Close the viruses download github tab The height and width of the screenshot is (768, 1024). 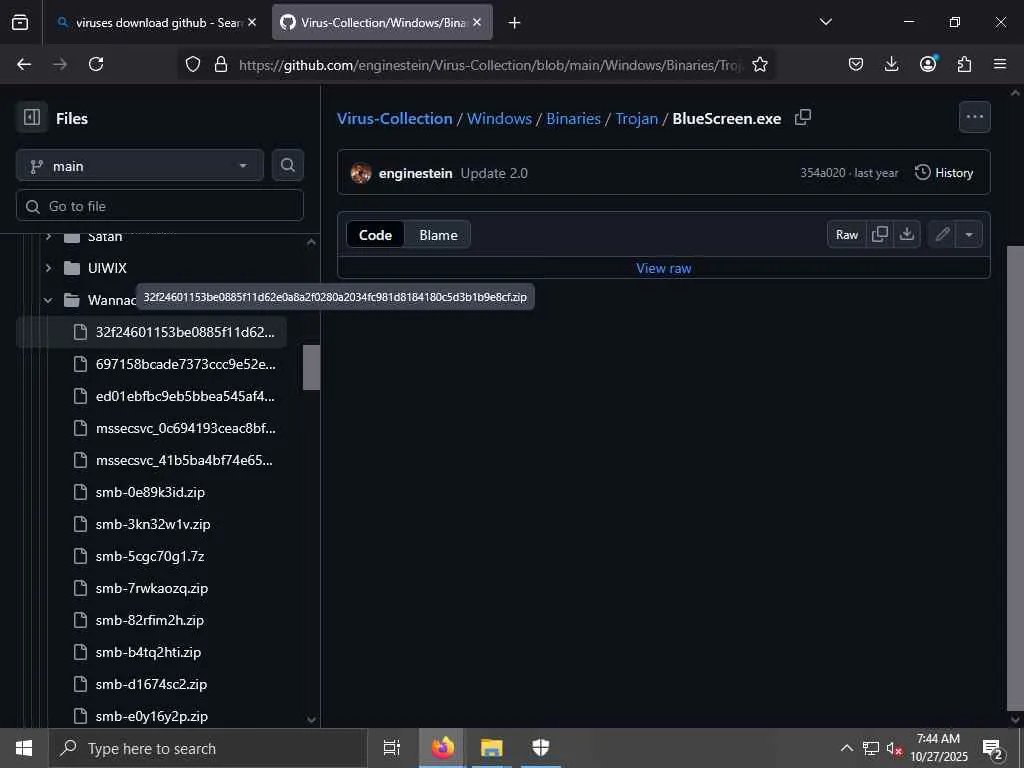(x=252, y=22)
